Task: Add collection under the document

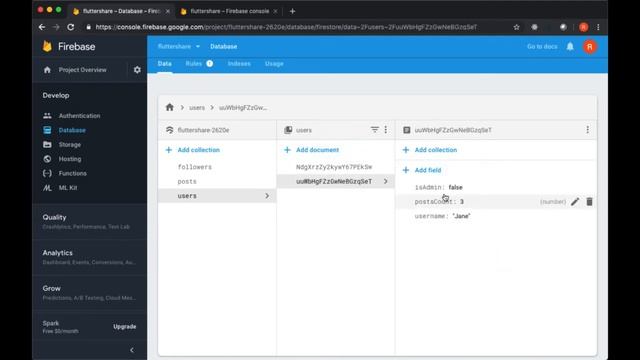Action: click(430, 150)
